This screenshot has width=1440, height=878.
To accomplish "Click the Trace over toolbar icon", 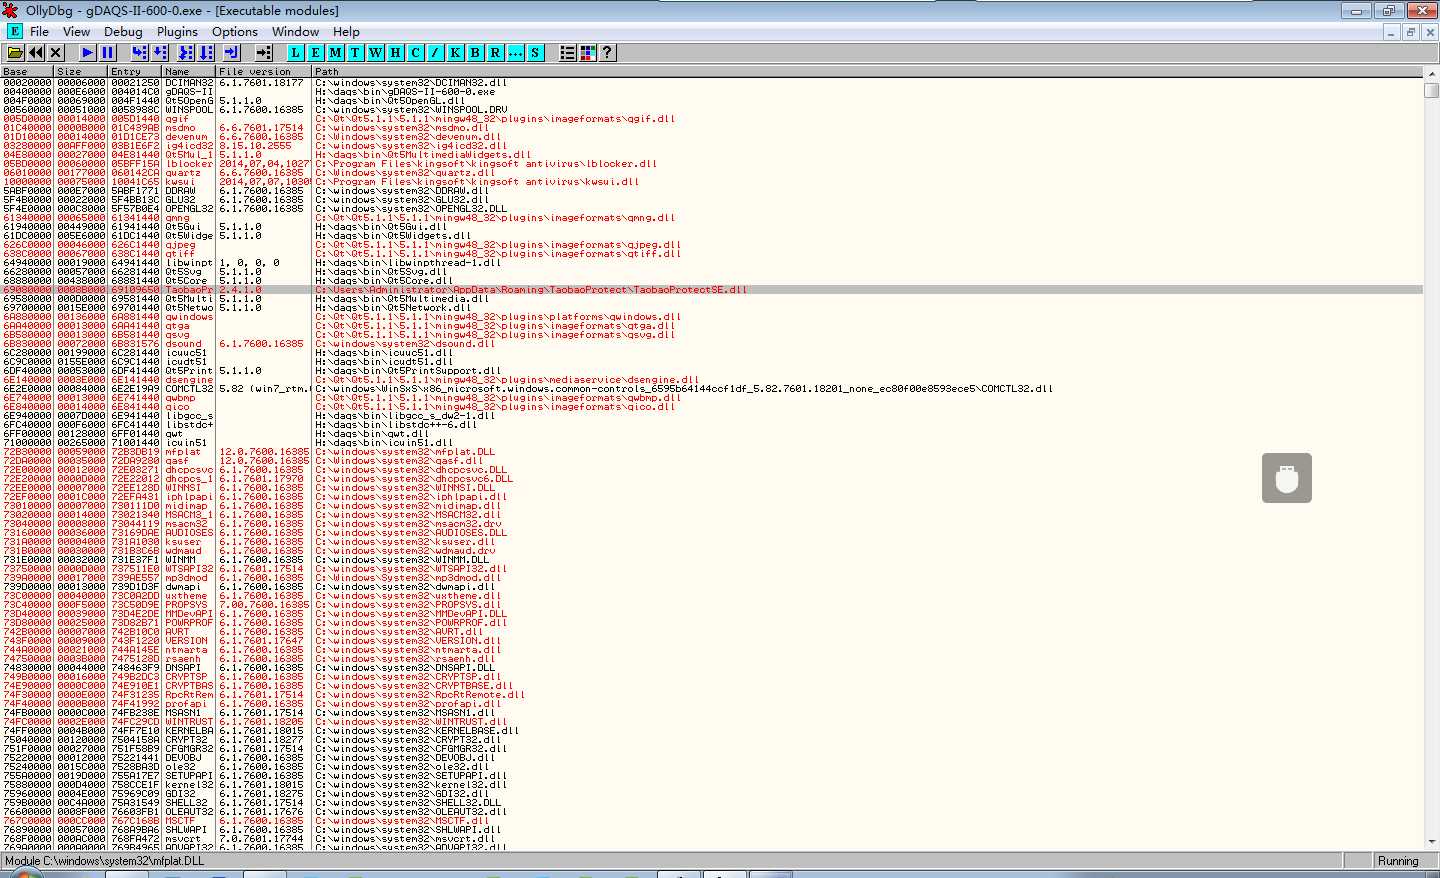I will [206, 52].
